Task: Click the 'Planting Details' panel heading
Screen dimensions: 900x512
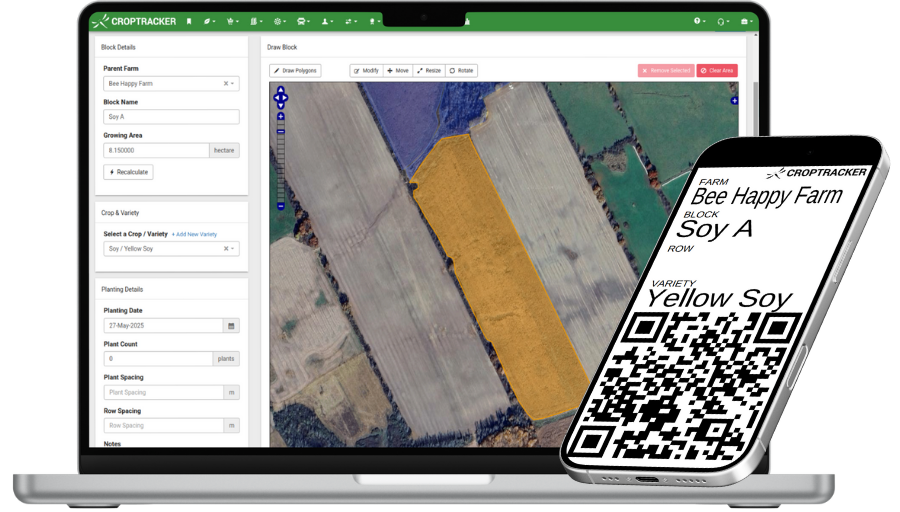Action: (122, 289)
